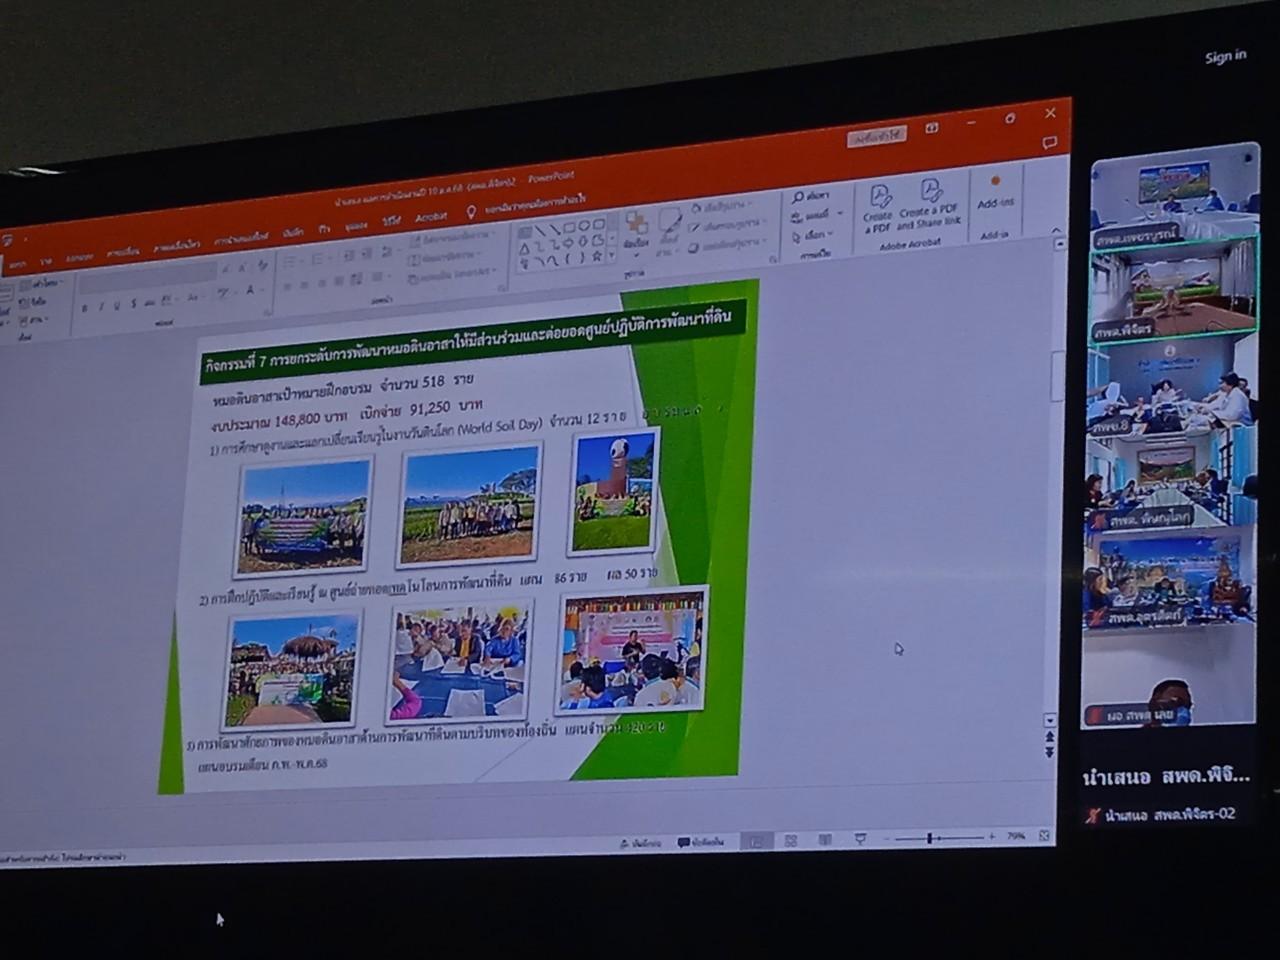This screenshot has height=960, width=1280.
Task: Toggle Notes pane in status bar
Action: pyautogui.click(x=639, y=844)
